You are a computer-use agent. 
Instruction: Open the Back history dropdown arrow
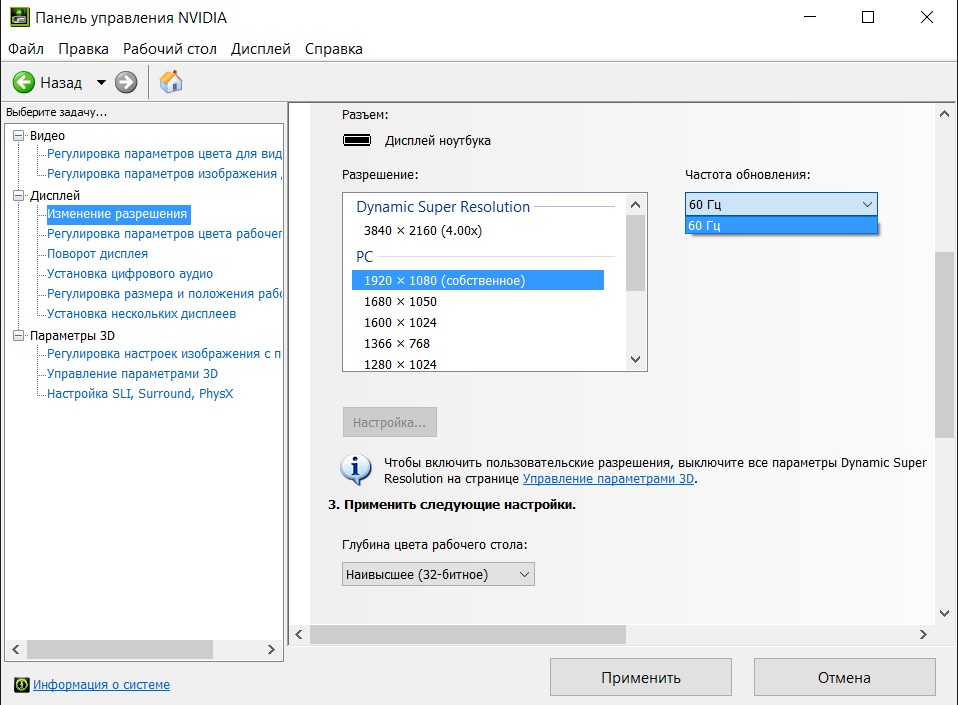point(101,82)
